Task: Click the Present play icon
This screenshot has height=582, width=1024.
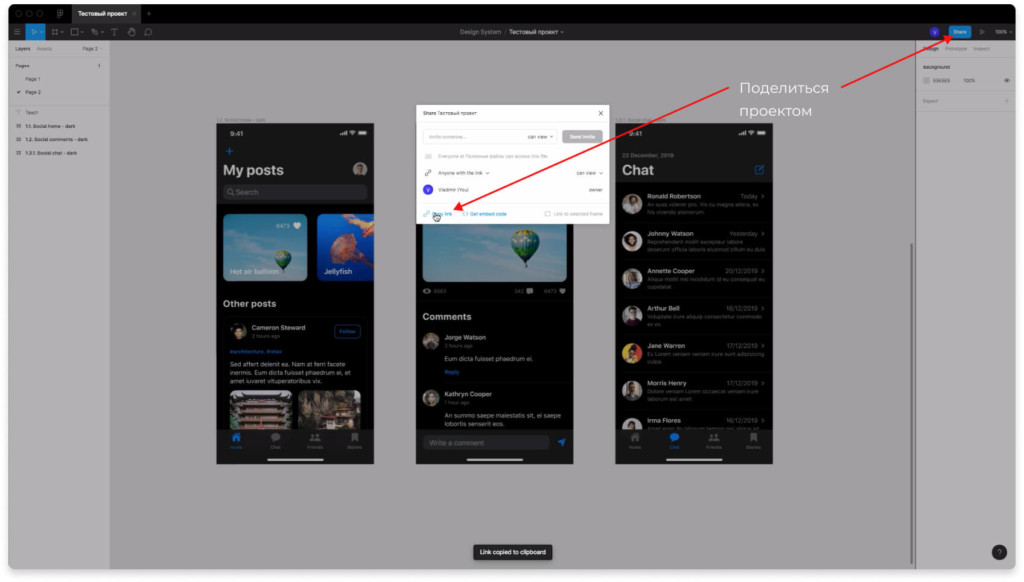Action: coord(981,32)
